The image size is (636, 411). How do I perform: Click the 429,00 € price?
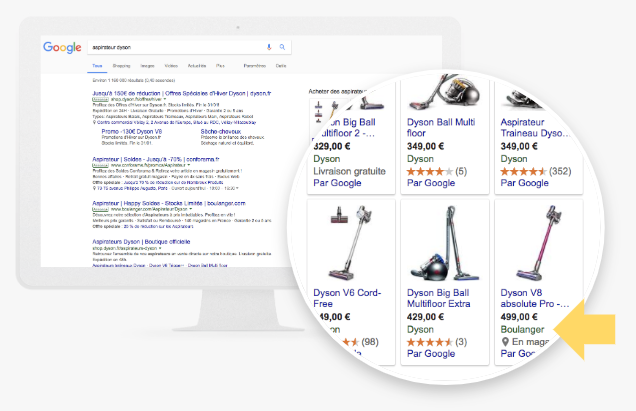click(425, 317)
